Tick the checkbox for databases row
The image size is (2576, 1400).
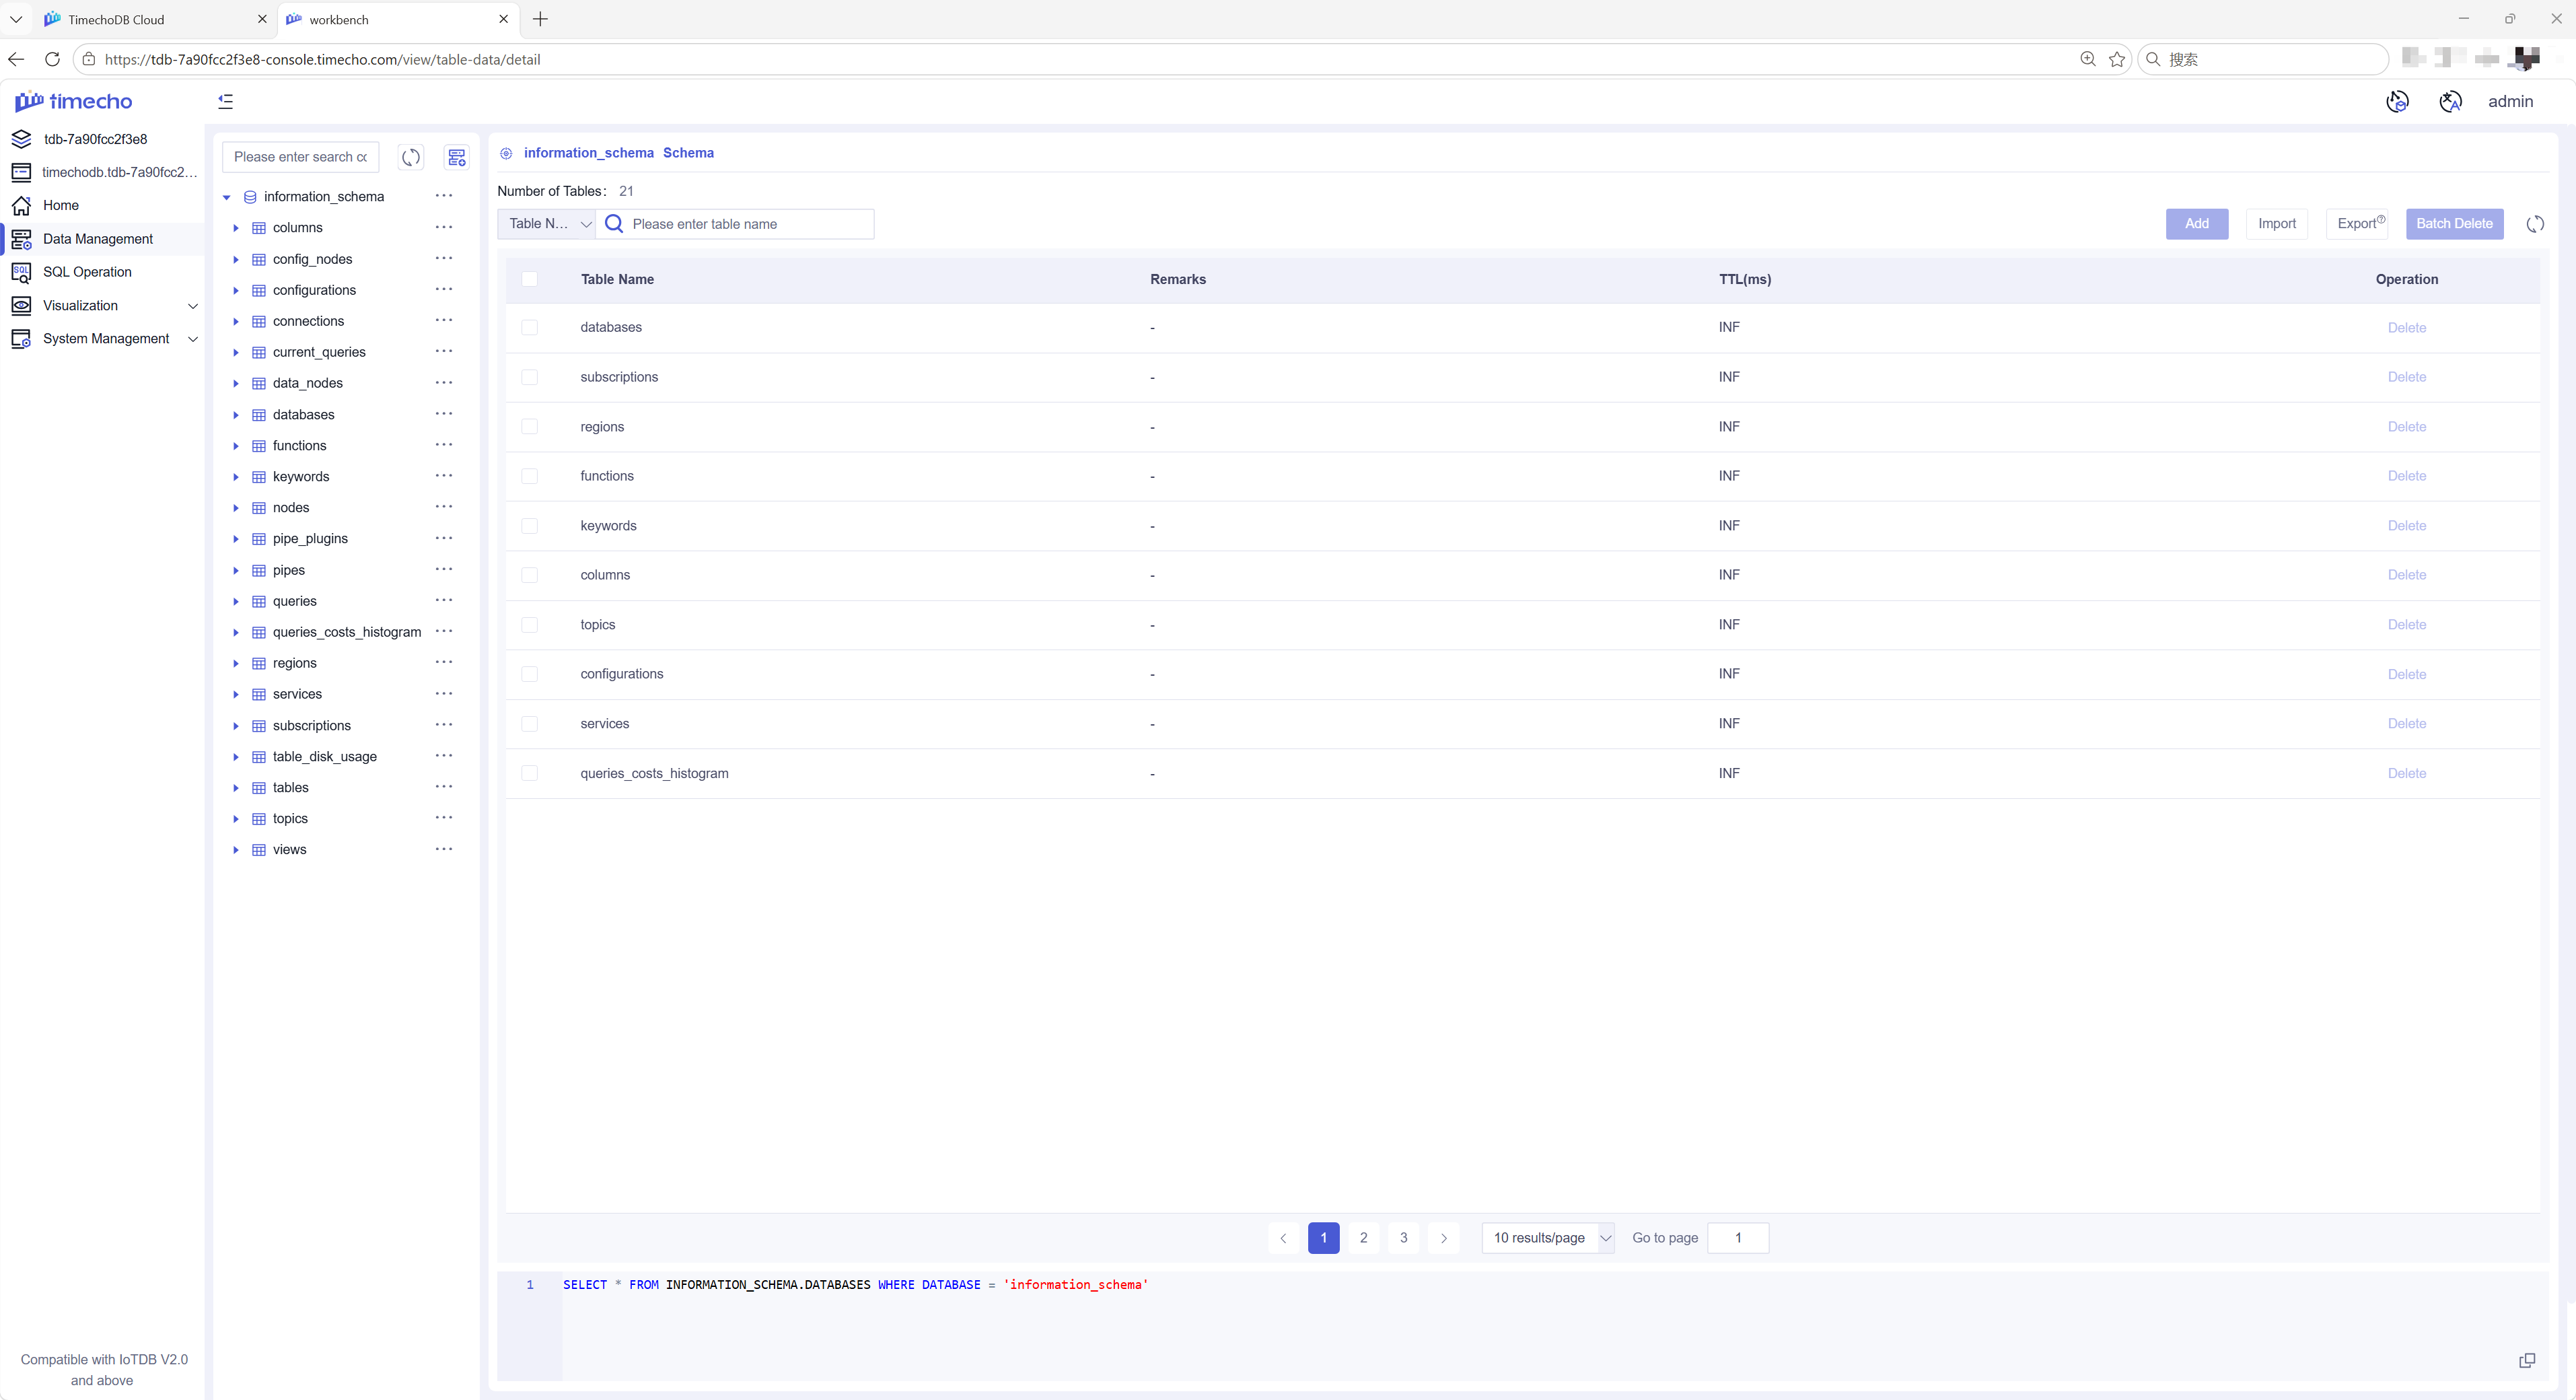tap(530, 328)
